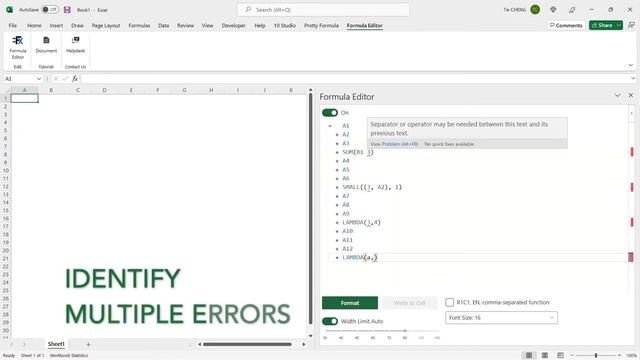Toggle the Formula Editor On switch
Screen dimensions: 640x360
(x=330, y=113)
